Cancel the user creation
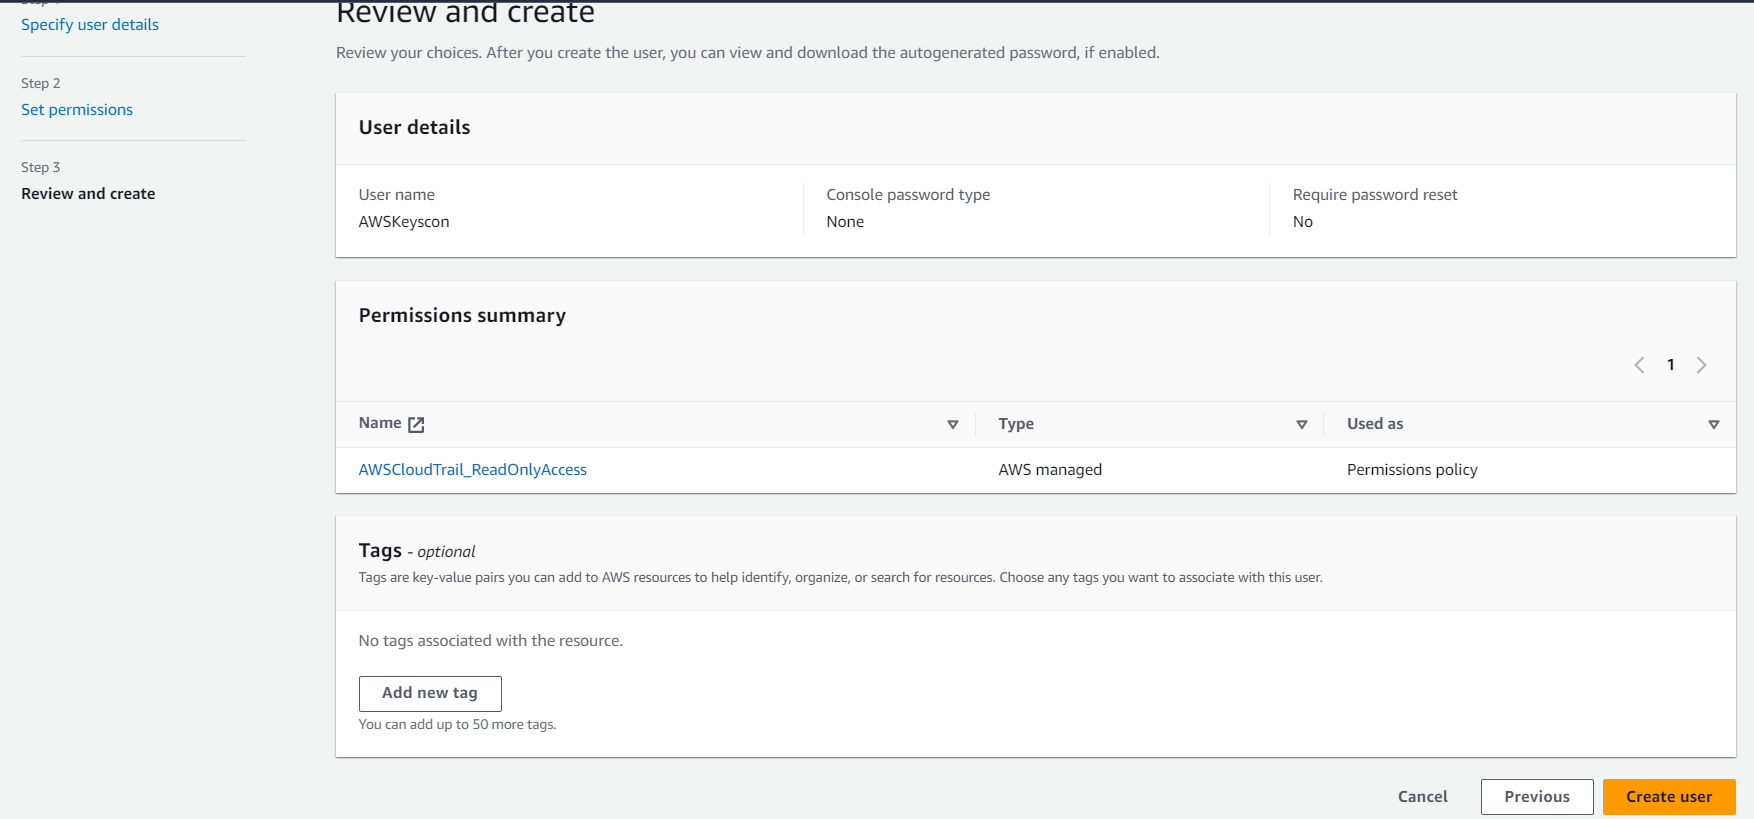Screen dimensions: 1754x819 pyautogui.click(x=1422, y=797)
